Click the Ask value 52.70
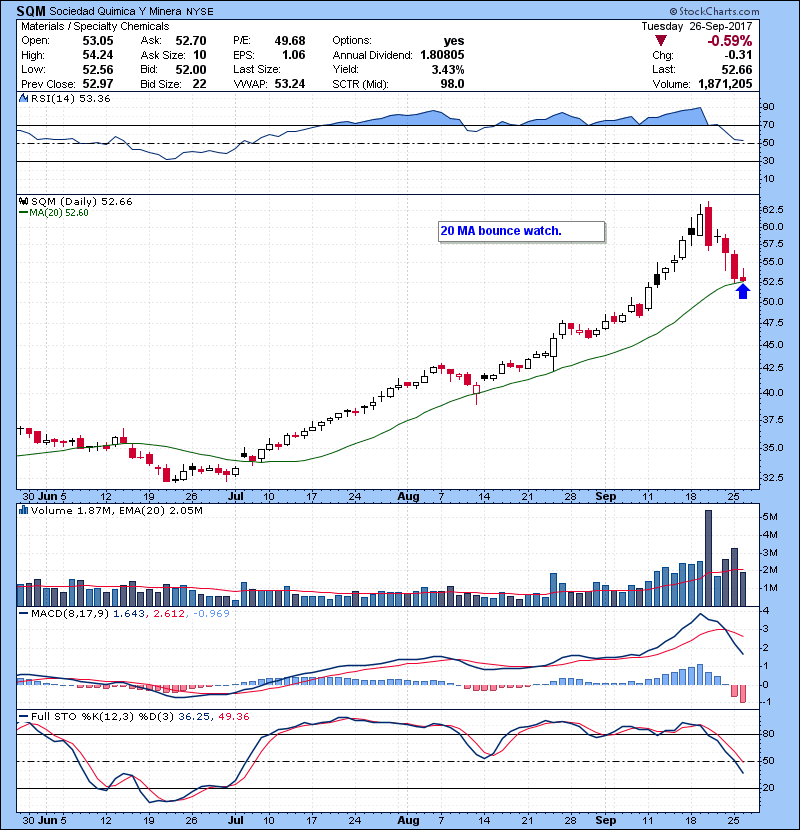800x830 pixels. click(191, 41)
